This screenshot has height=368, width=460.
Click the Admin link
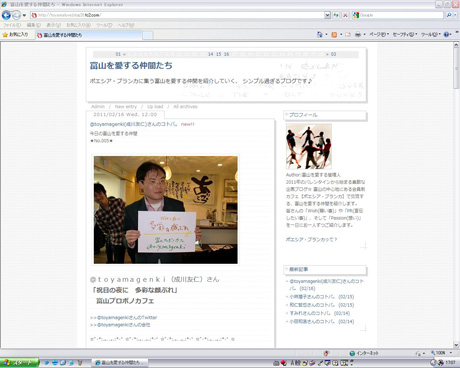(98, 107)
